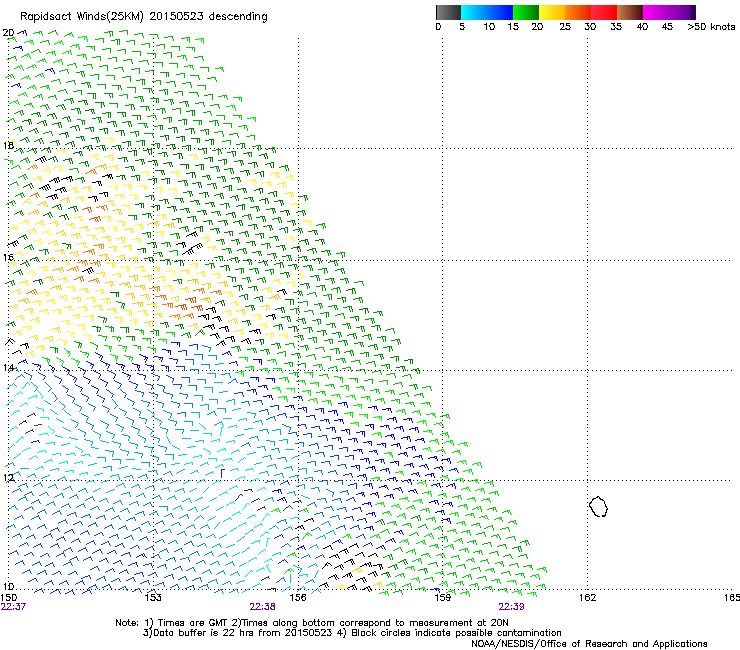Click the 'NOAA/NESDIS/Office of Research and Applications' credit

tap(589, 644)
